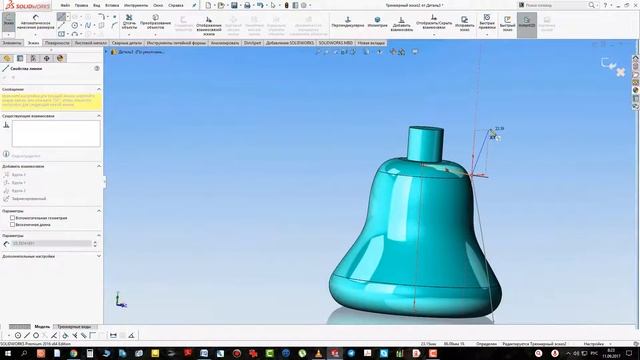Open the Вставка (Insert) menu
This screenshot has width=640, height=360.
(112, 5)
